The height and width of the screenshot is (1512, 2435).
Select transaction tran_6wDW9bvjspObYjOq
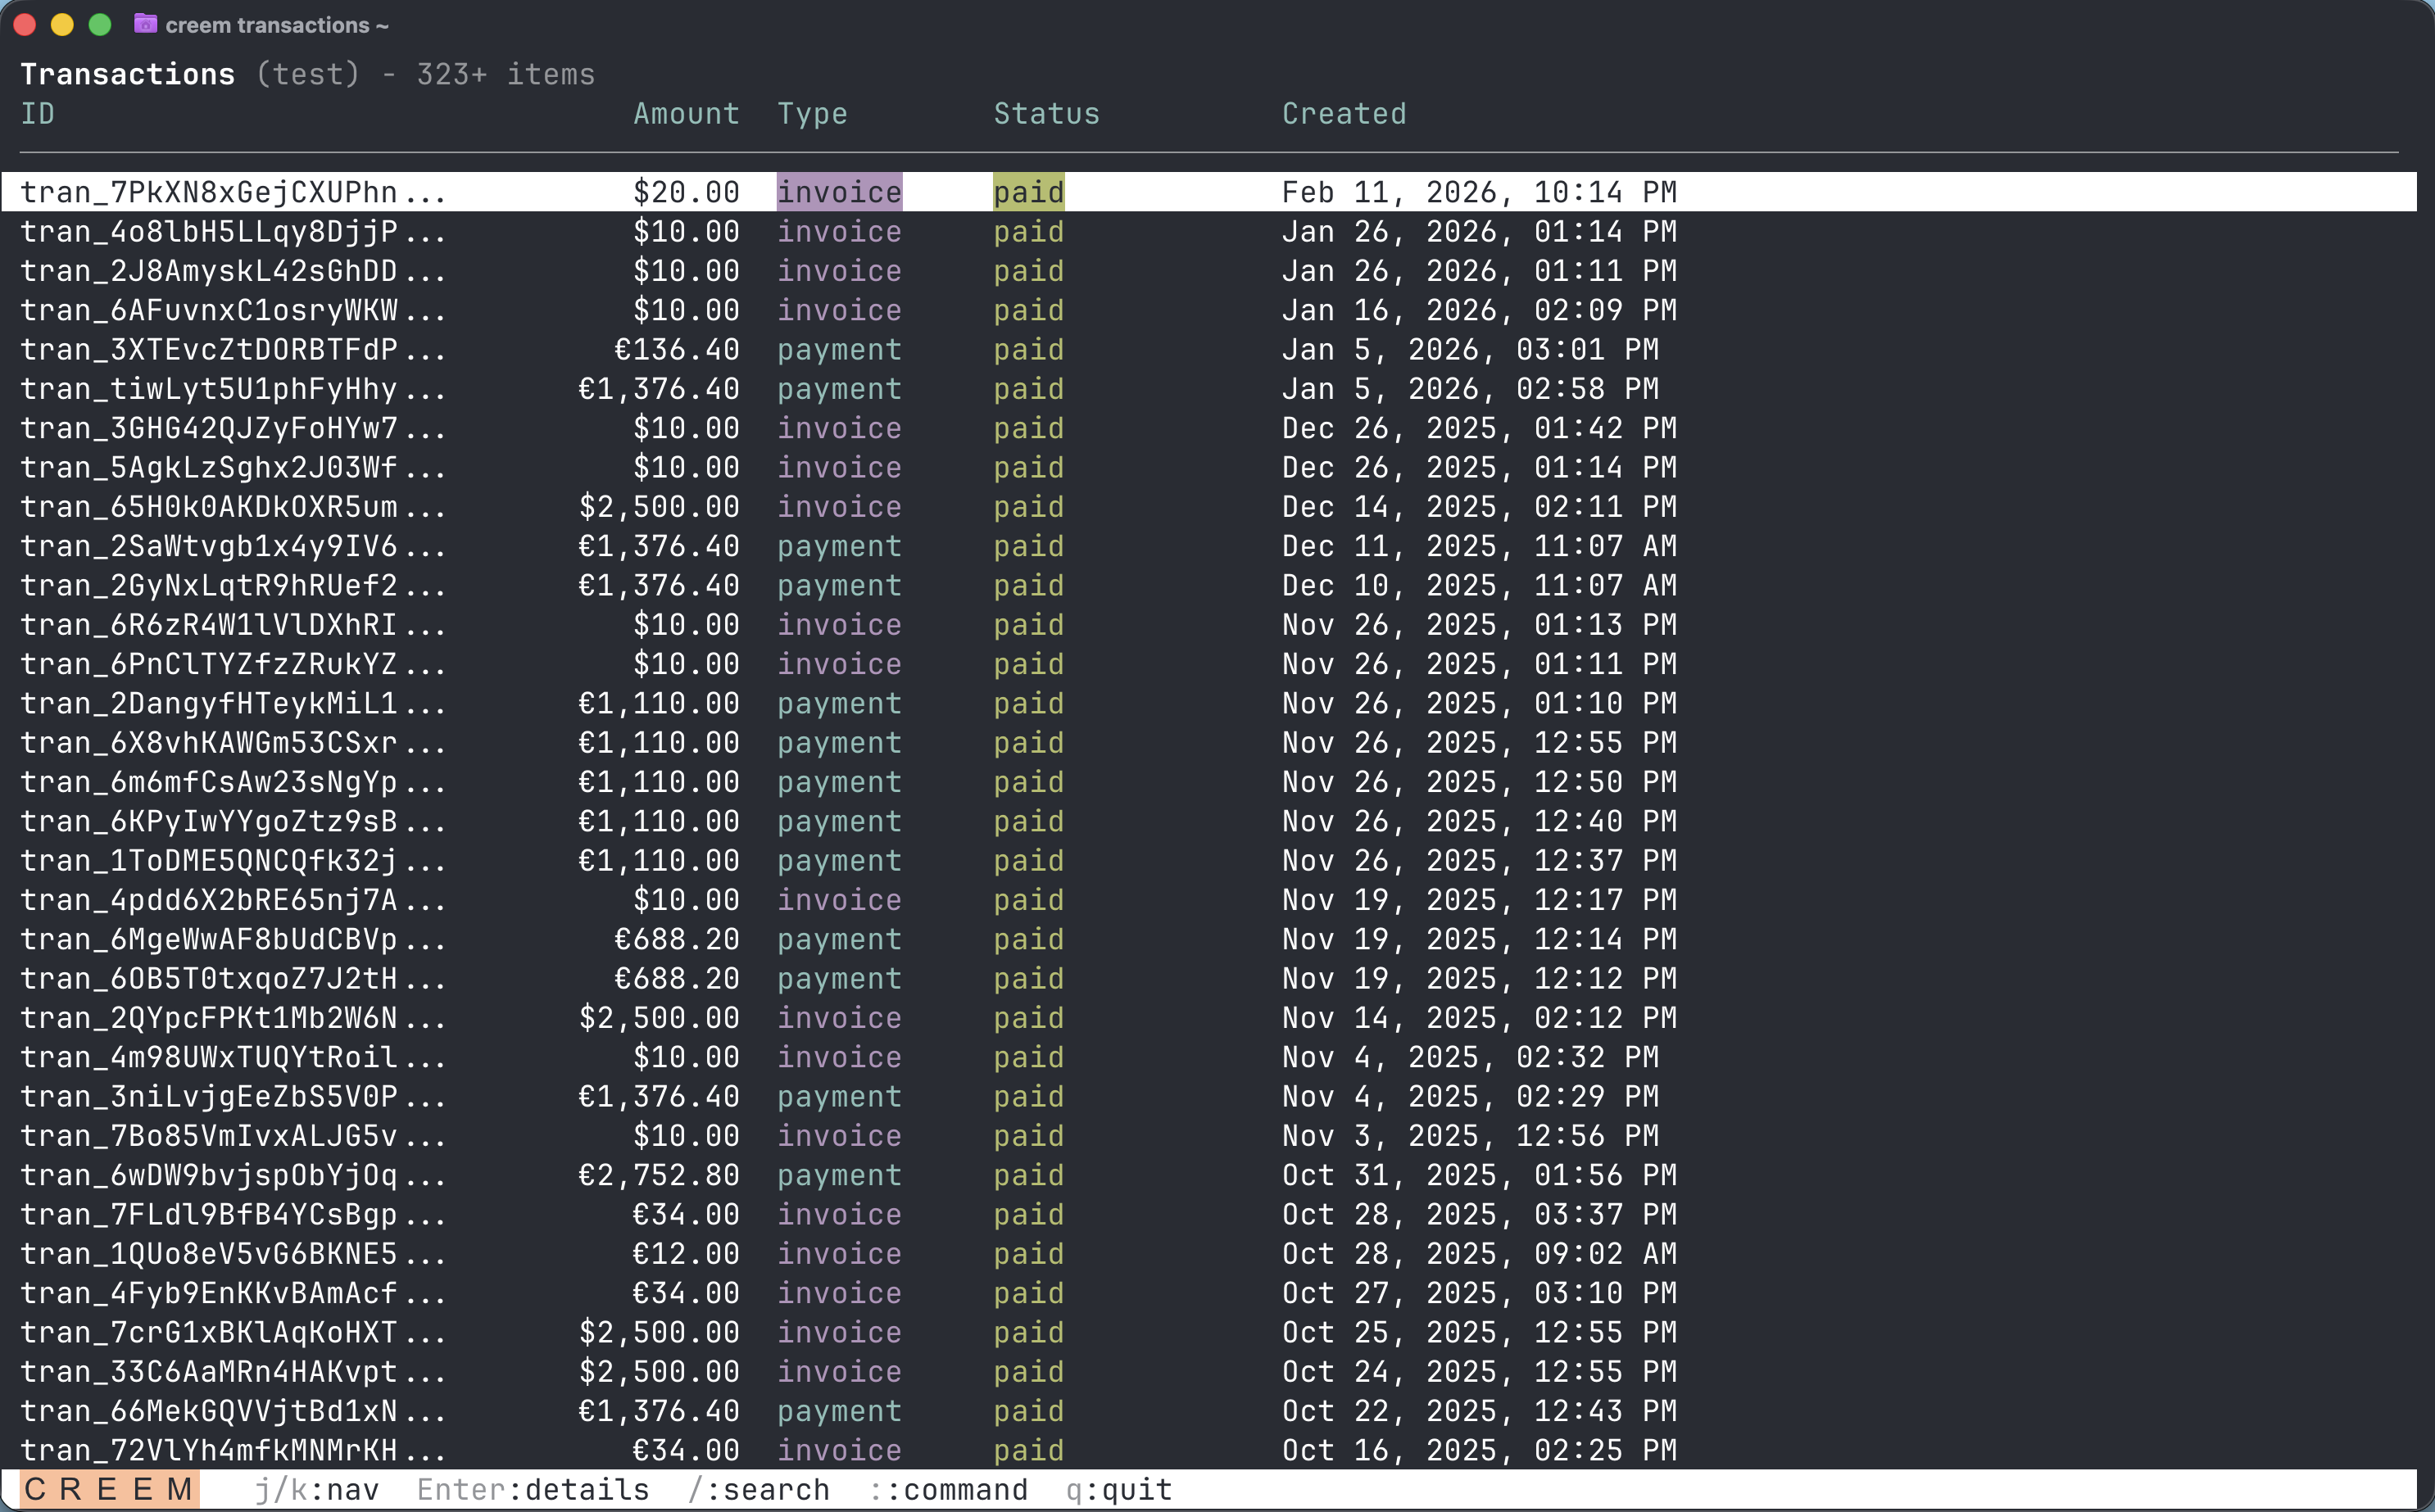point(1209,1175)
